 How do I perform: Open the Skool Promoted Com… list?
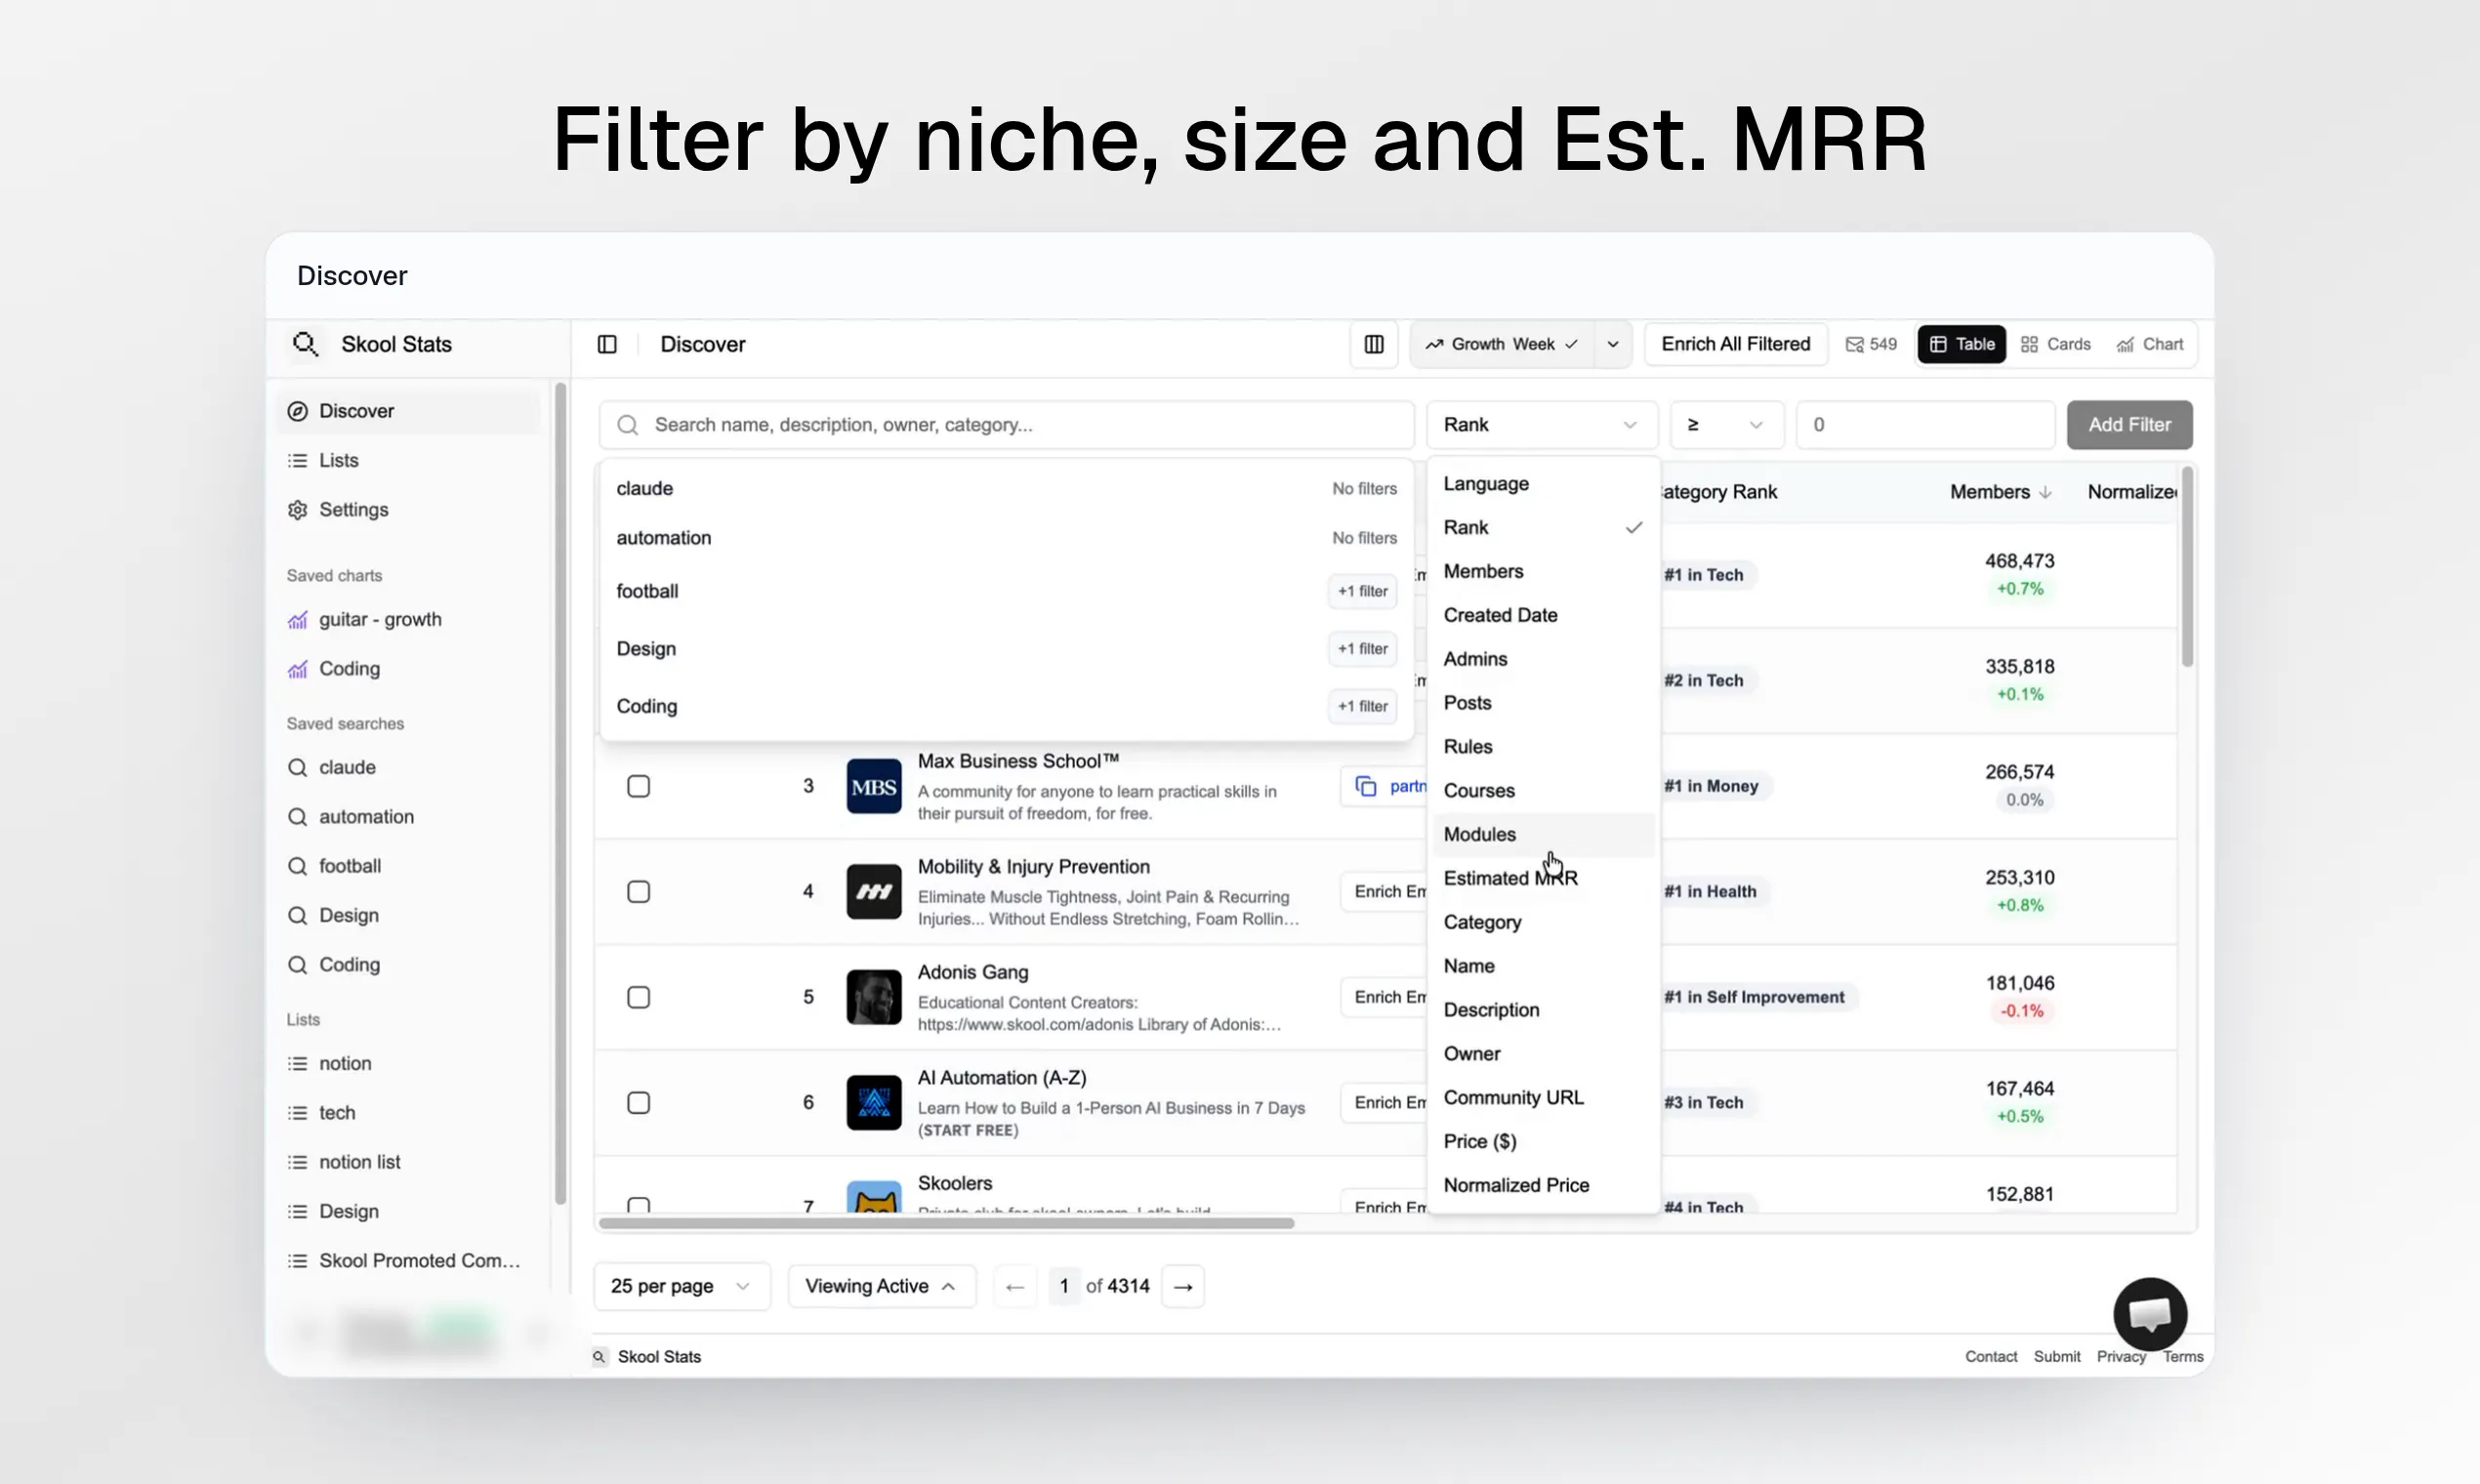403,1261
